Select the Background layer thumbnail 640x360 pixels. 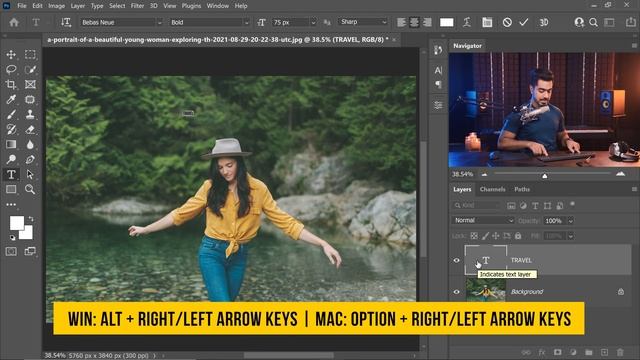pos(486,291)
